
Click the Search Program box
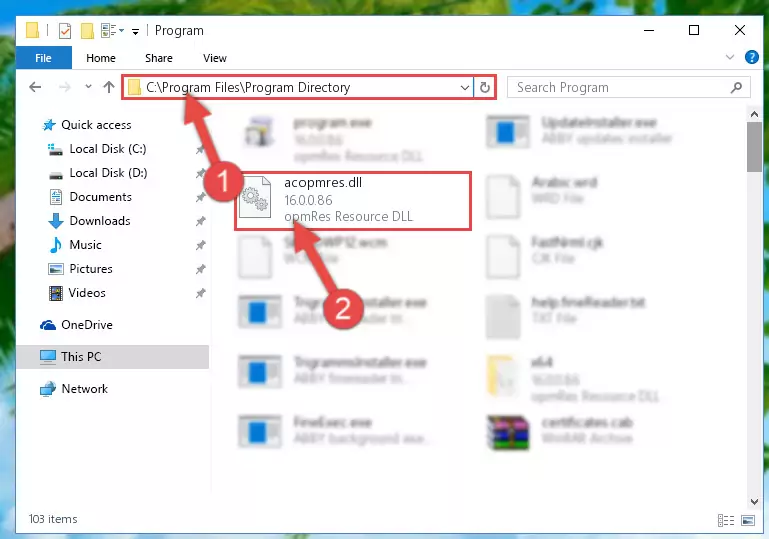(x=628, y=87)
